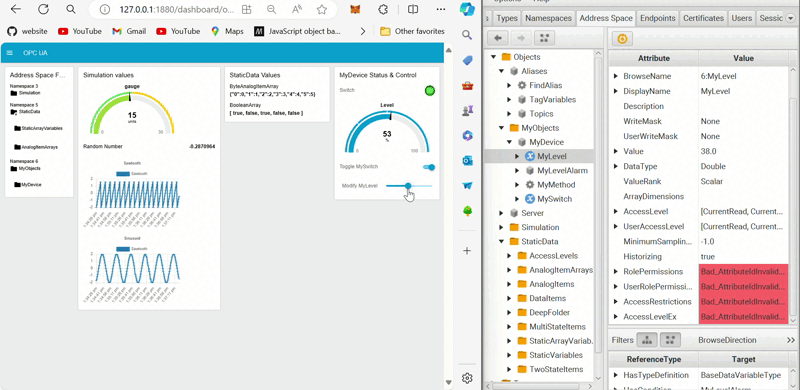The height and width of the screenshot is (390, 800).
Task: Open Outlook in the Edge sidebar
Action: click(467, 161)
